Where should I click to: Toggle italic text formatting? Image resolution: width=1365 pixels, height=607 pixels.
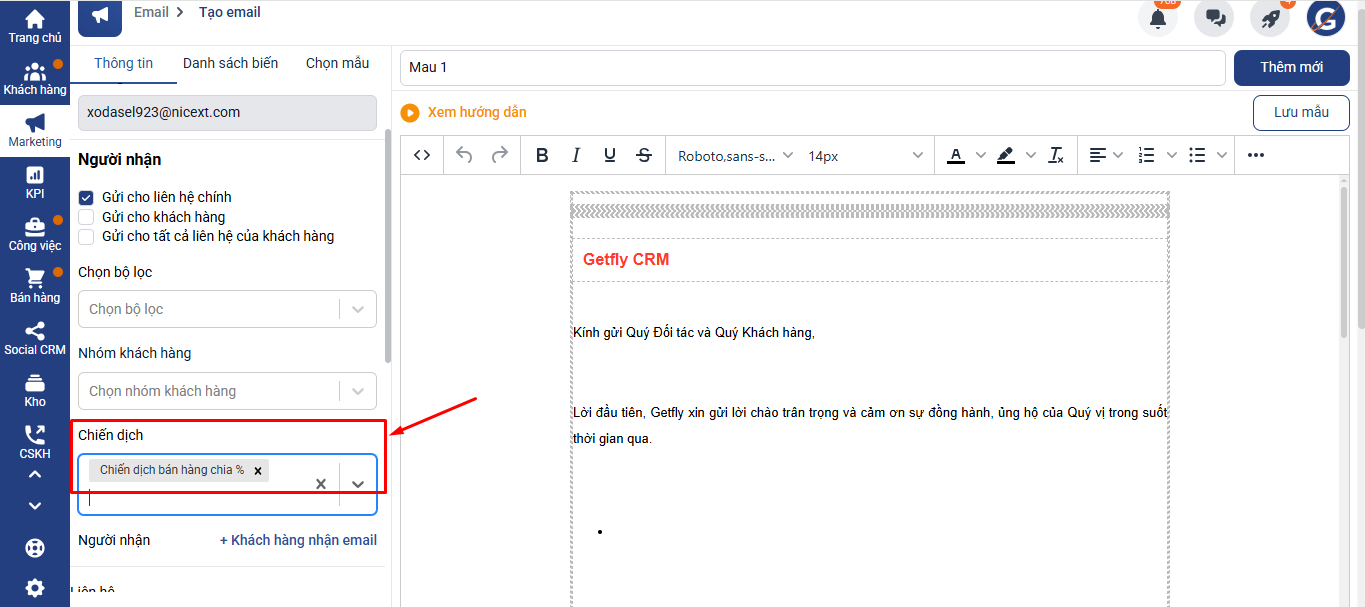(x=576, y=155)
